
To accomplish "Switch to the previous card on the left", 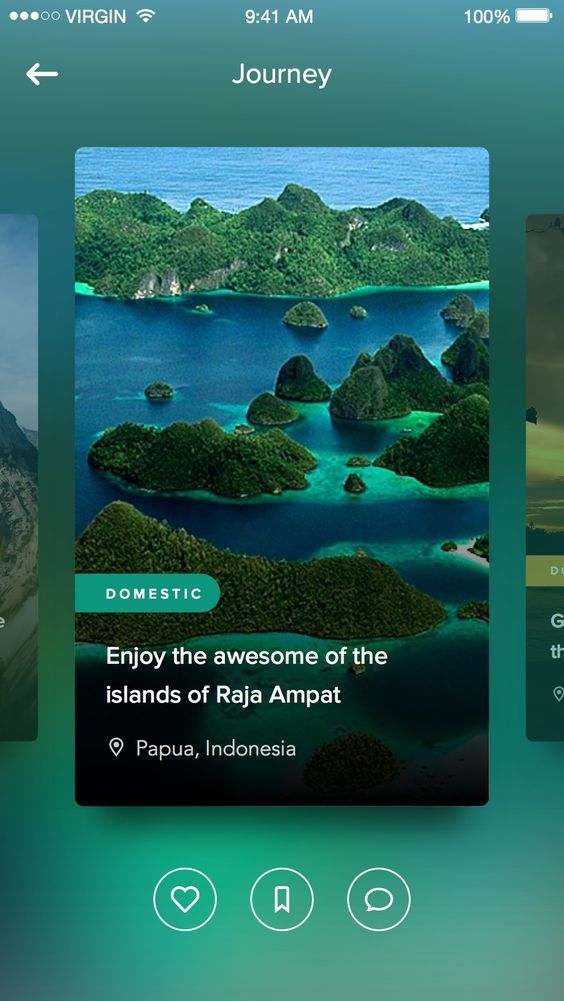I will [x=19, y=478].
